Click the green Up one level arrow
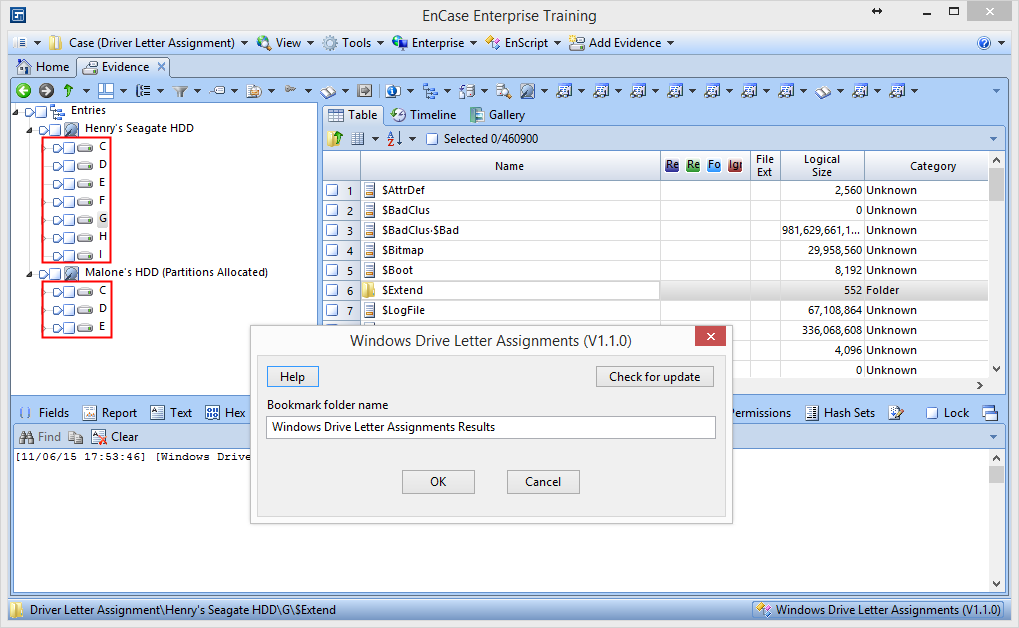 click(68, 90)
